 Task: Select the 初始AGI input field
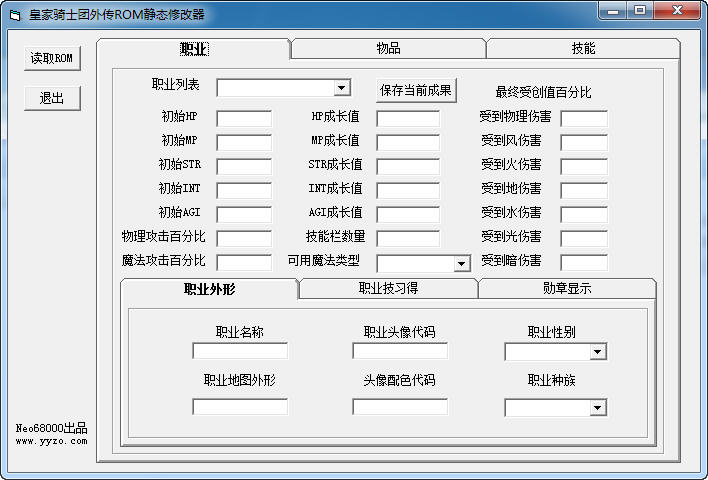coord(244,214)
